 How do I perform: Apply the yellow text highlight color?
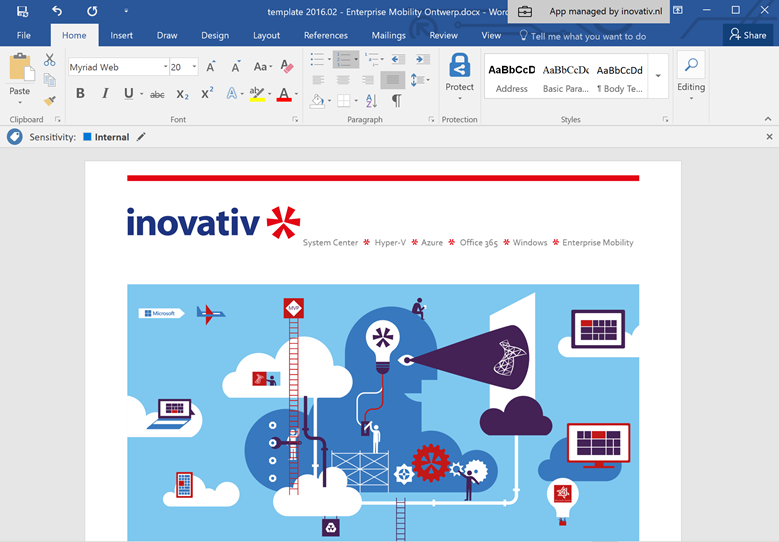pos(256,94)
